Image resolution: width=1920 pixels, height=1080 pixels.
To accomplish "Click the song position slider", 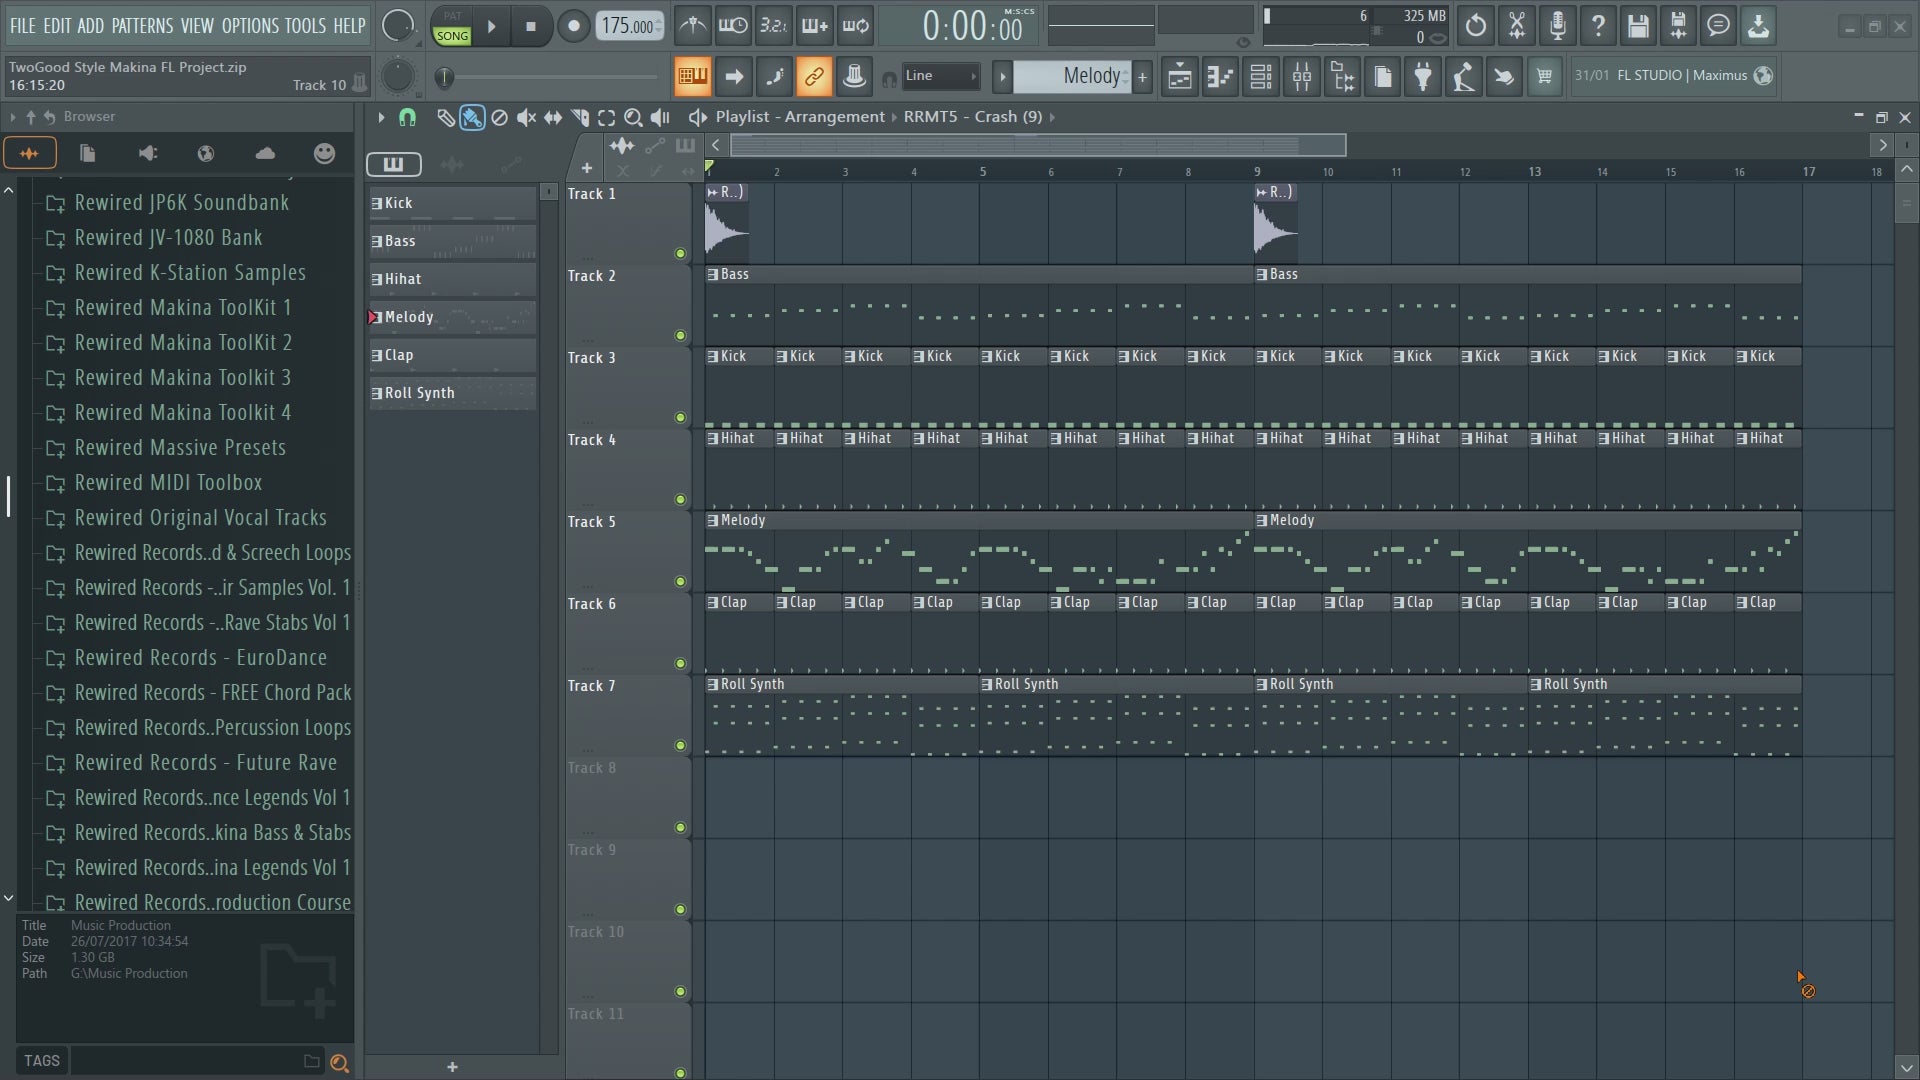I will pos(546,77).
